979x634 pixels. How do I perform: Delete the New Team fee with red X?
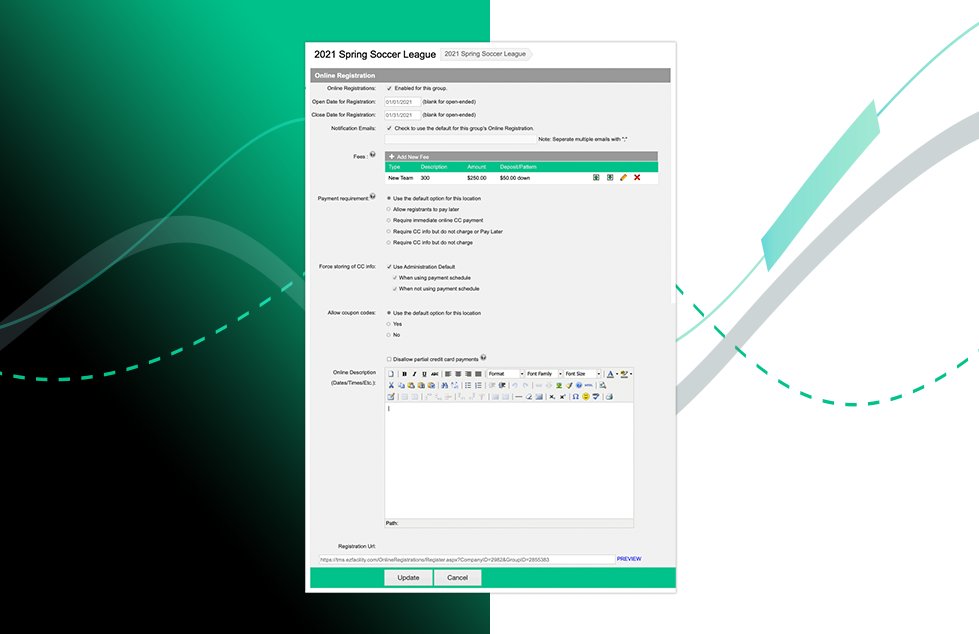637,177
